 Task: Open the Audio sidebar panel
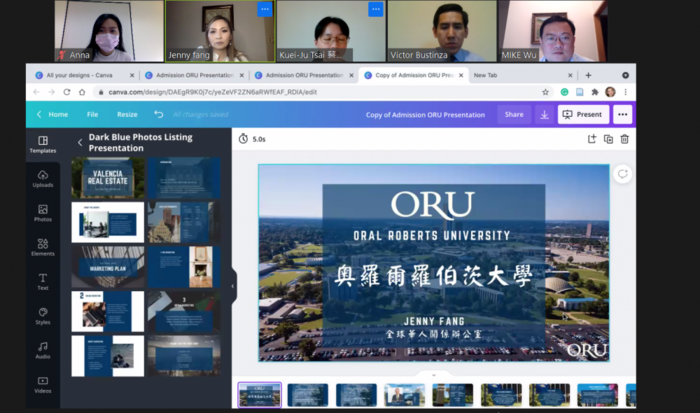click(43, 350)
